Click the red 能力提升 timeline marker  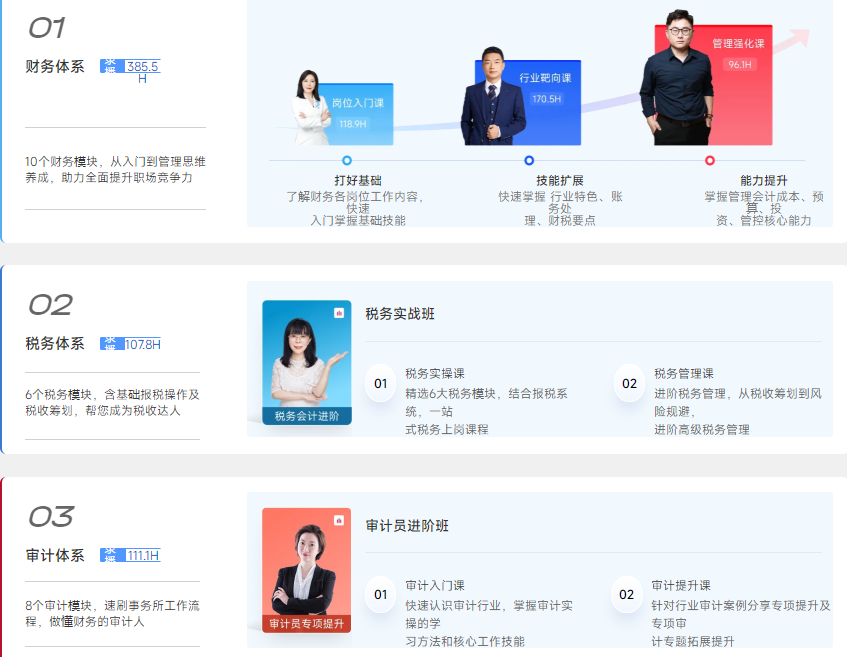pos(710,160)
